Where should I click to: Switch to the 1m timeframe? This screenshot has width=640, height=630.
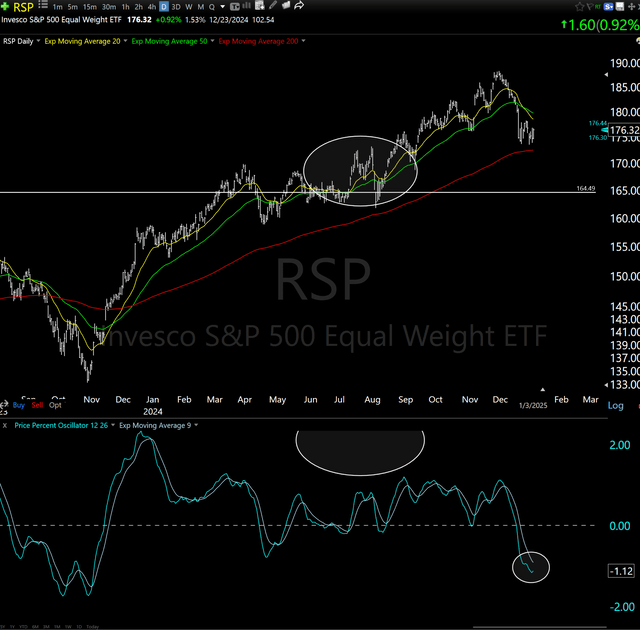click(58, 7)
